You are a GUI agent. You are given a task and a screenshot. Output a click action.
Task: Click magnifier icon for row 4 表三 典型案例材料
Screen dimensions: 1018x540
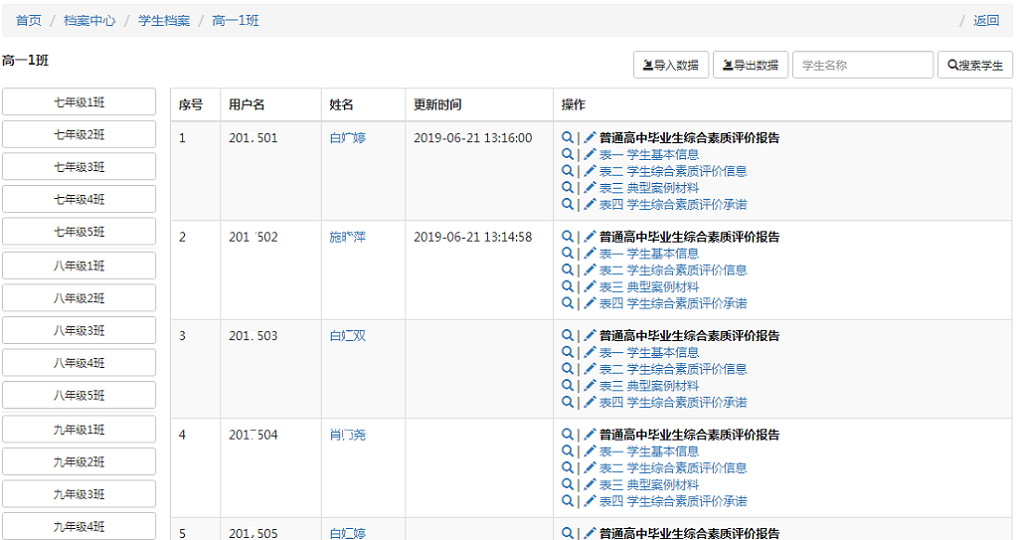click(x=567, y=485)
